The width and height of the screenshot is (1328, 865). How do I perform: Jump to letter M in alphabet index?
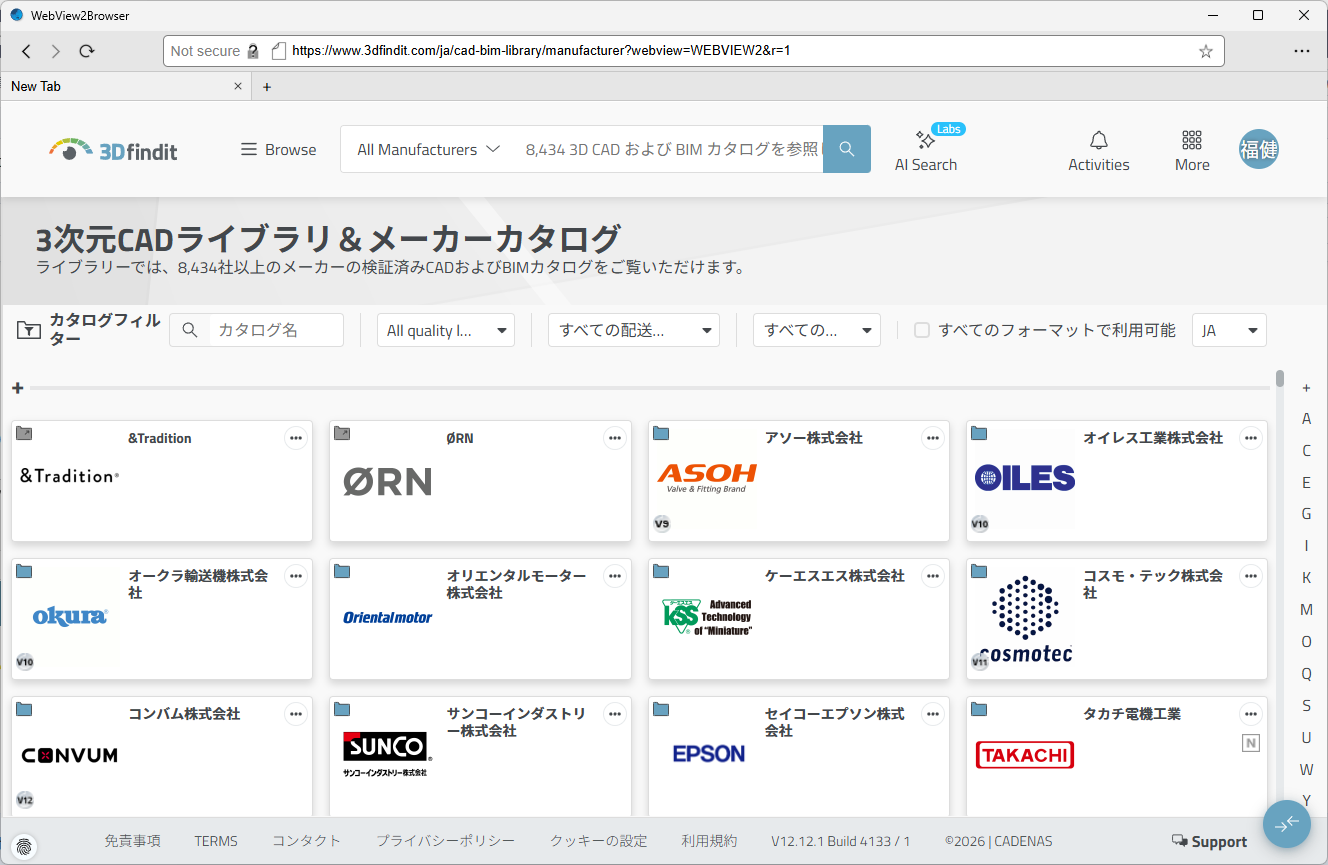coord(1306,610)
